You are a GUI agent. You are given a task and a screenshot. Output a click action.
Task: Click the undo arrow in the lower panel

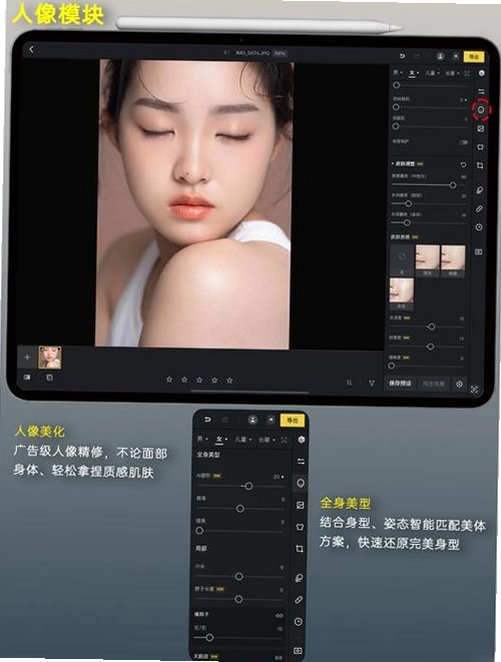pyautogui.click(x=207, y=420)
